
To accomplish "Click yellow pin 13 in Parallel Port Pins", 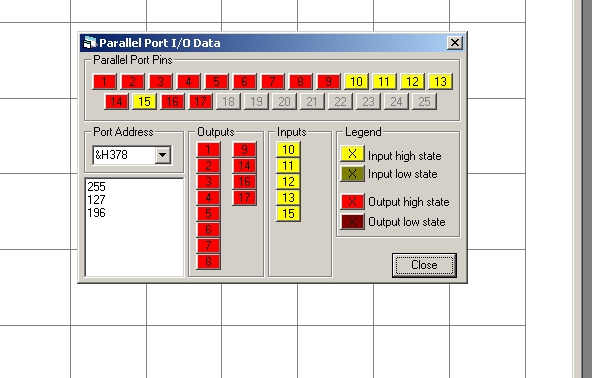I will pyautogui.click(x=440, y=82).
